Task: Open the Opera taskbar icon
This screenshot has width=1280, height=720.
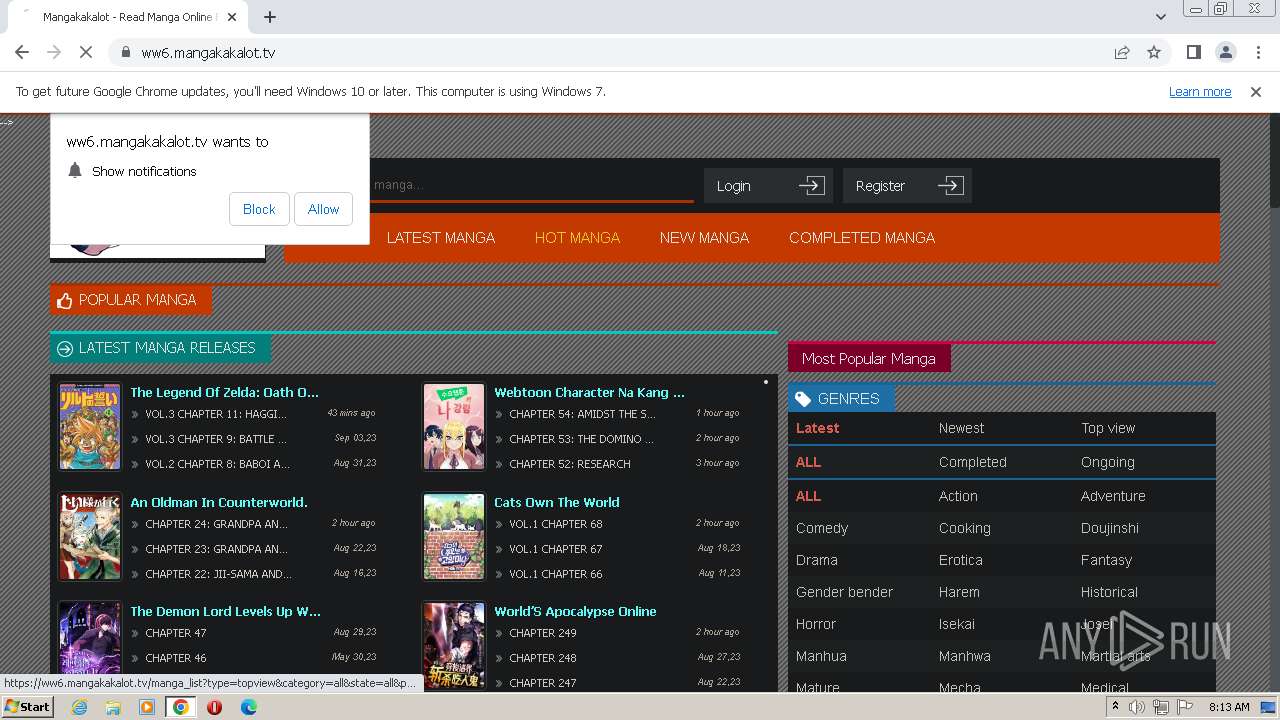Action: coord(214,707)
